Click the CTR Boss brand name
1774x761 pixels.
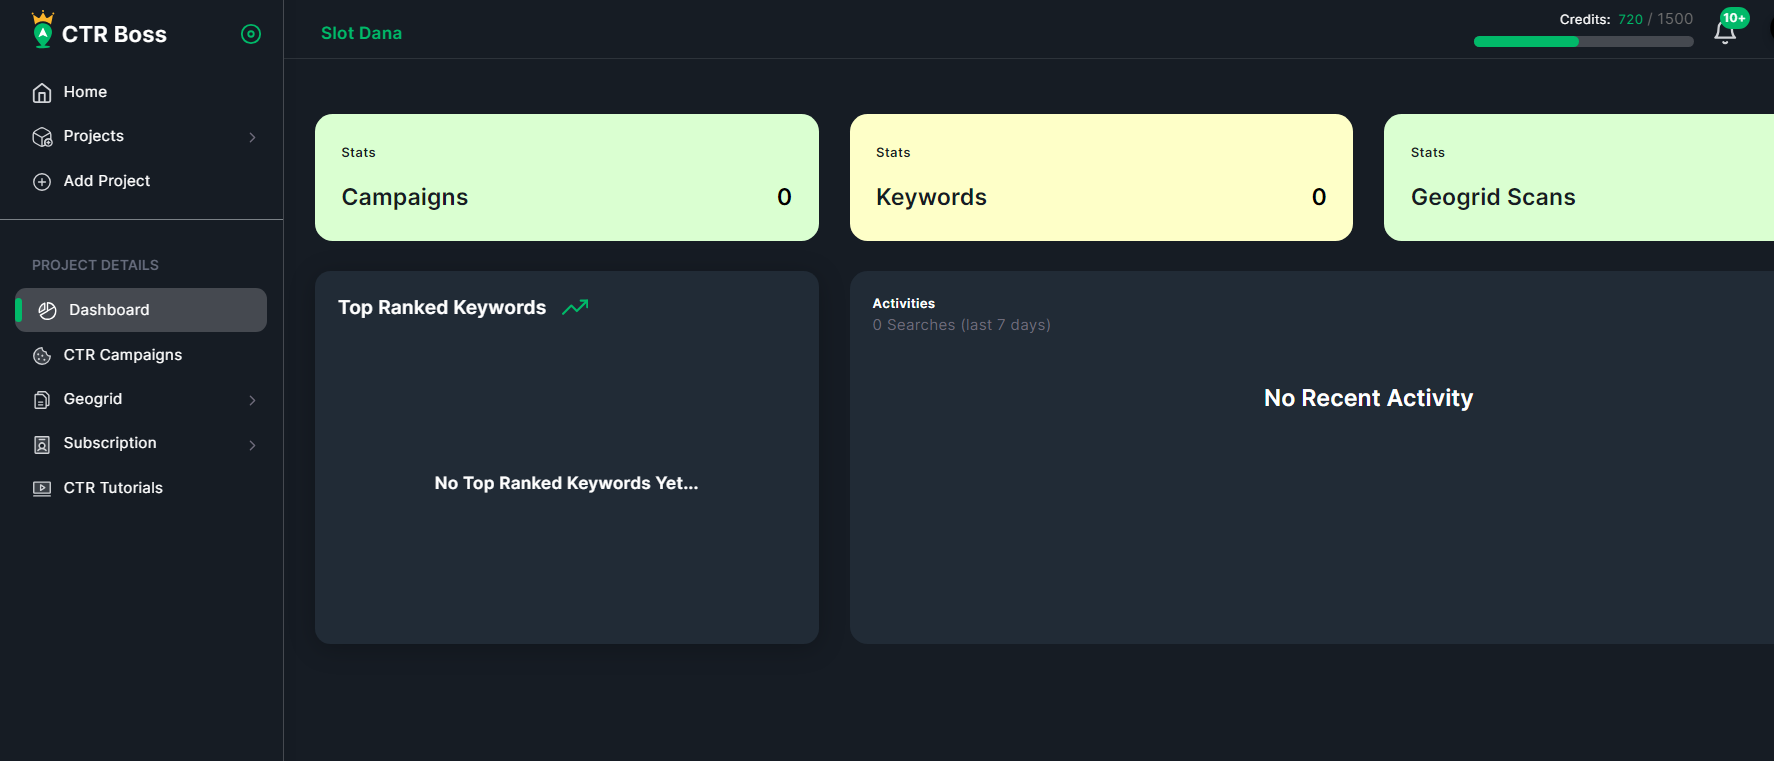114,34
